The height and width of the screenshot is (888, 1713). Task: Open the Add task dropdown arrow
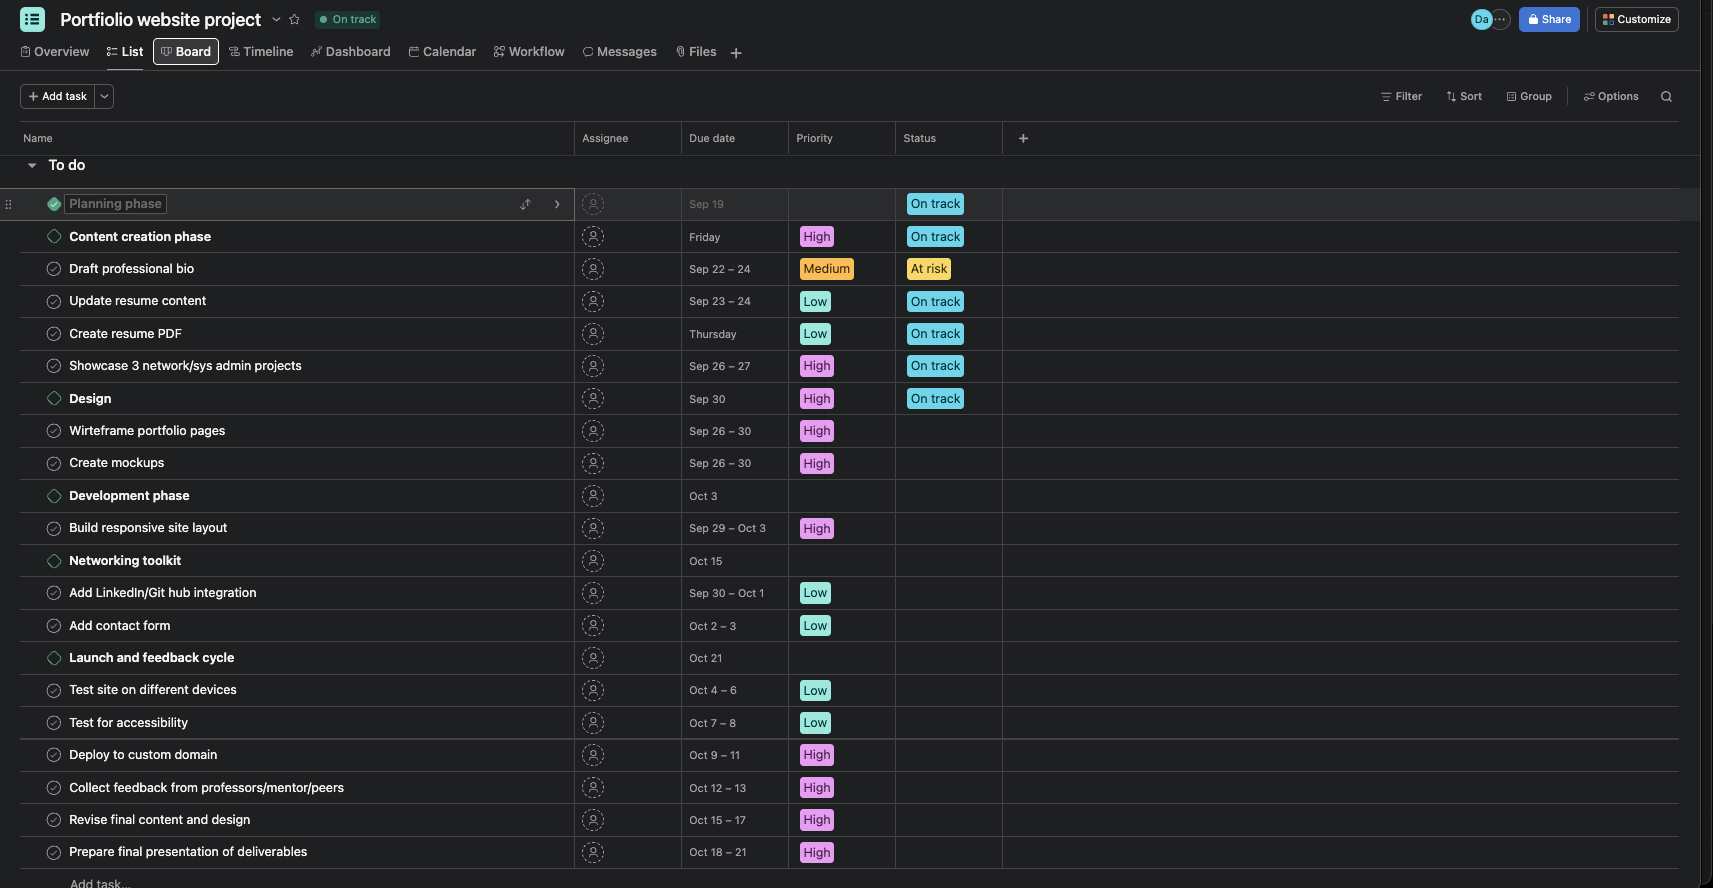tap(104, 97)
